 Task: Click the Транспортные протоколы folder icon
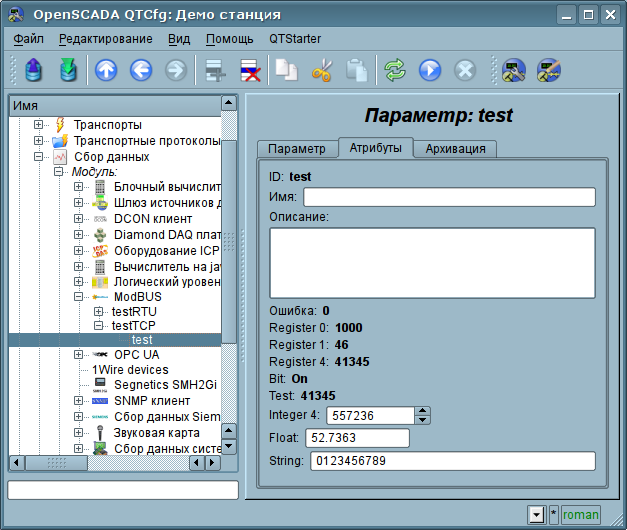(60, 141)
